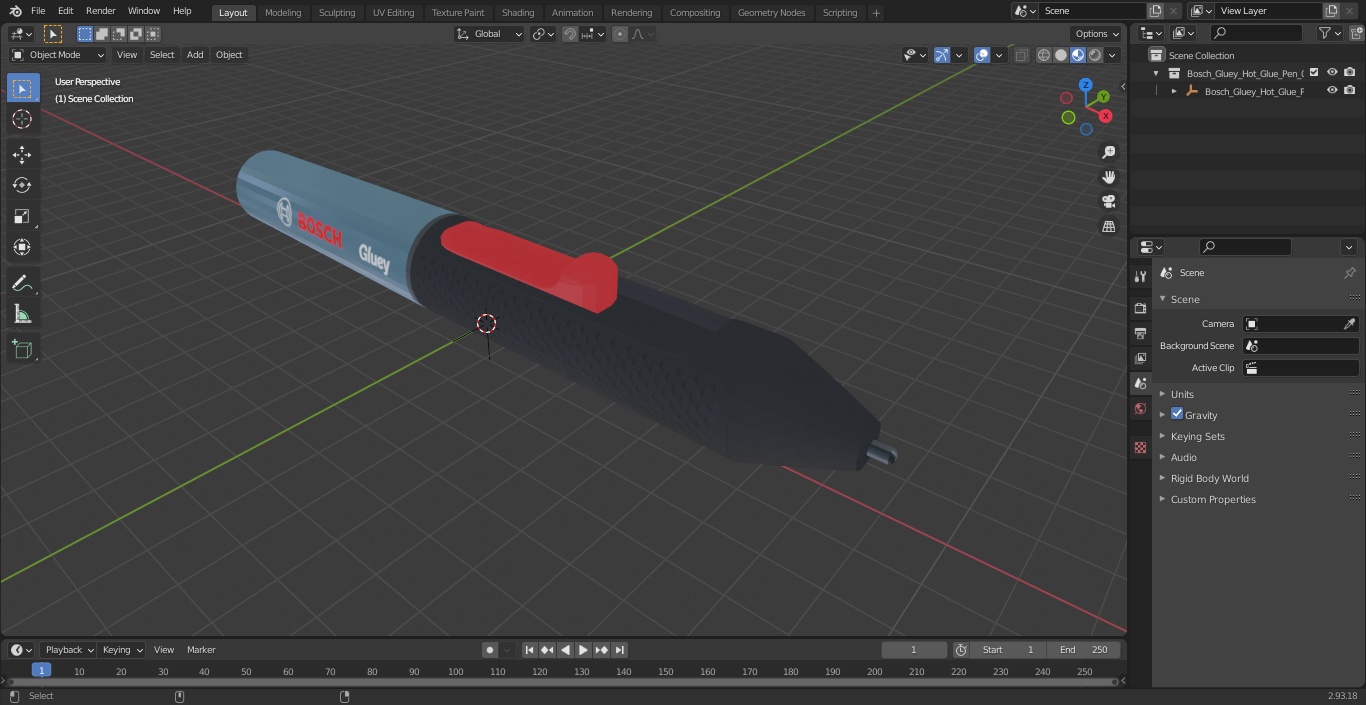Screen dimensions: 1366x705
Task: Click the Z axis on navigation gizmo
Action: tap(1086, 85)
